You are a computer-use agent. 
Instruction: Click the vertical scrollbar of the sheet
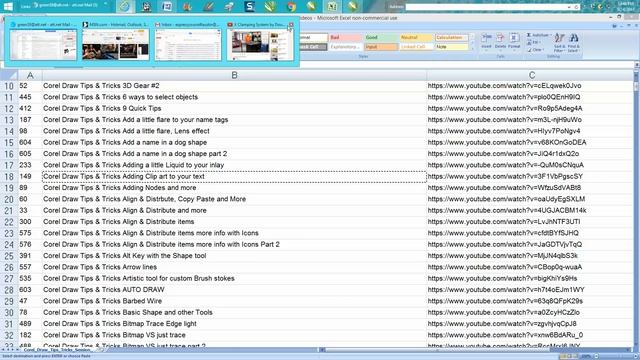(x=637, y=204)
